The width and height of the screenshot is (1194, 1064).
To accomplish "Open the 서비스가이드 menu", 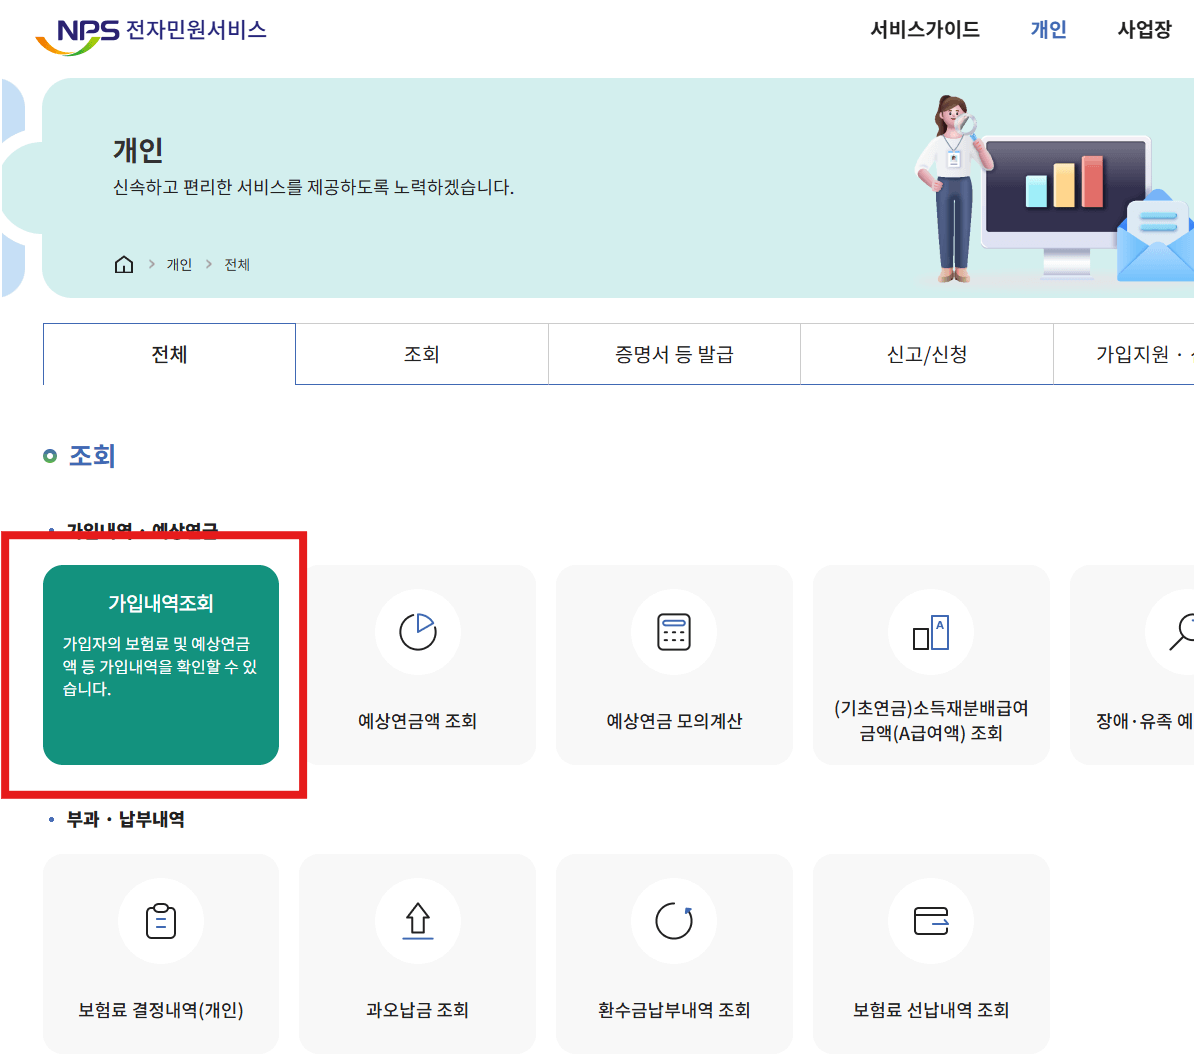I will click(x=924, y=31).
